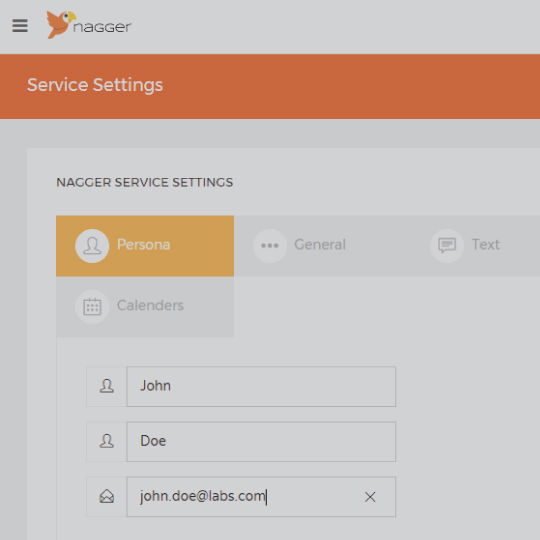Click the nagger wordmark text

click(102, 27)
